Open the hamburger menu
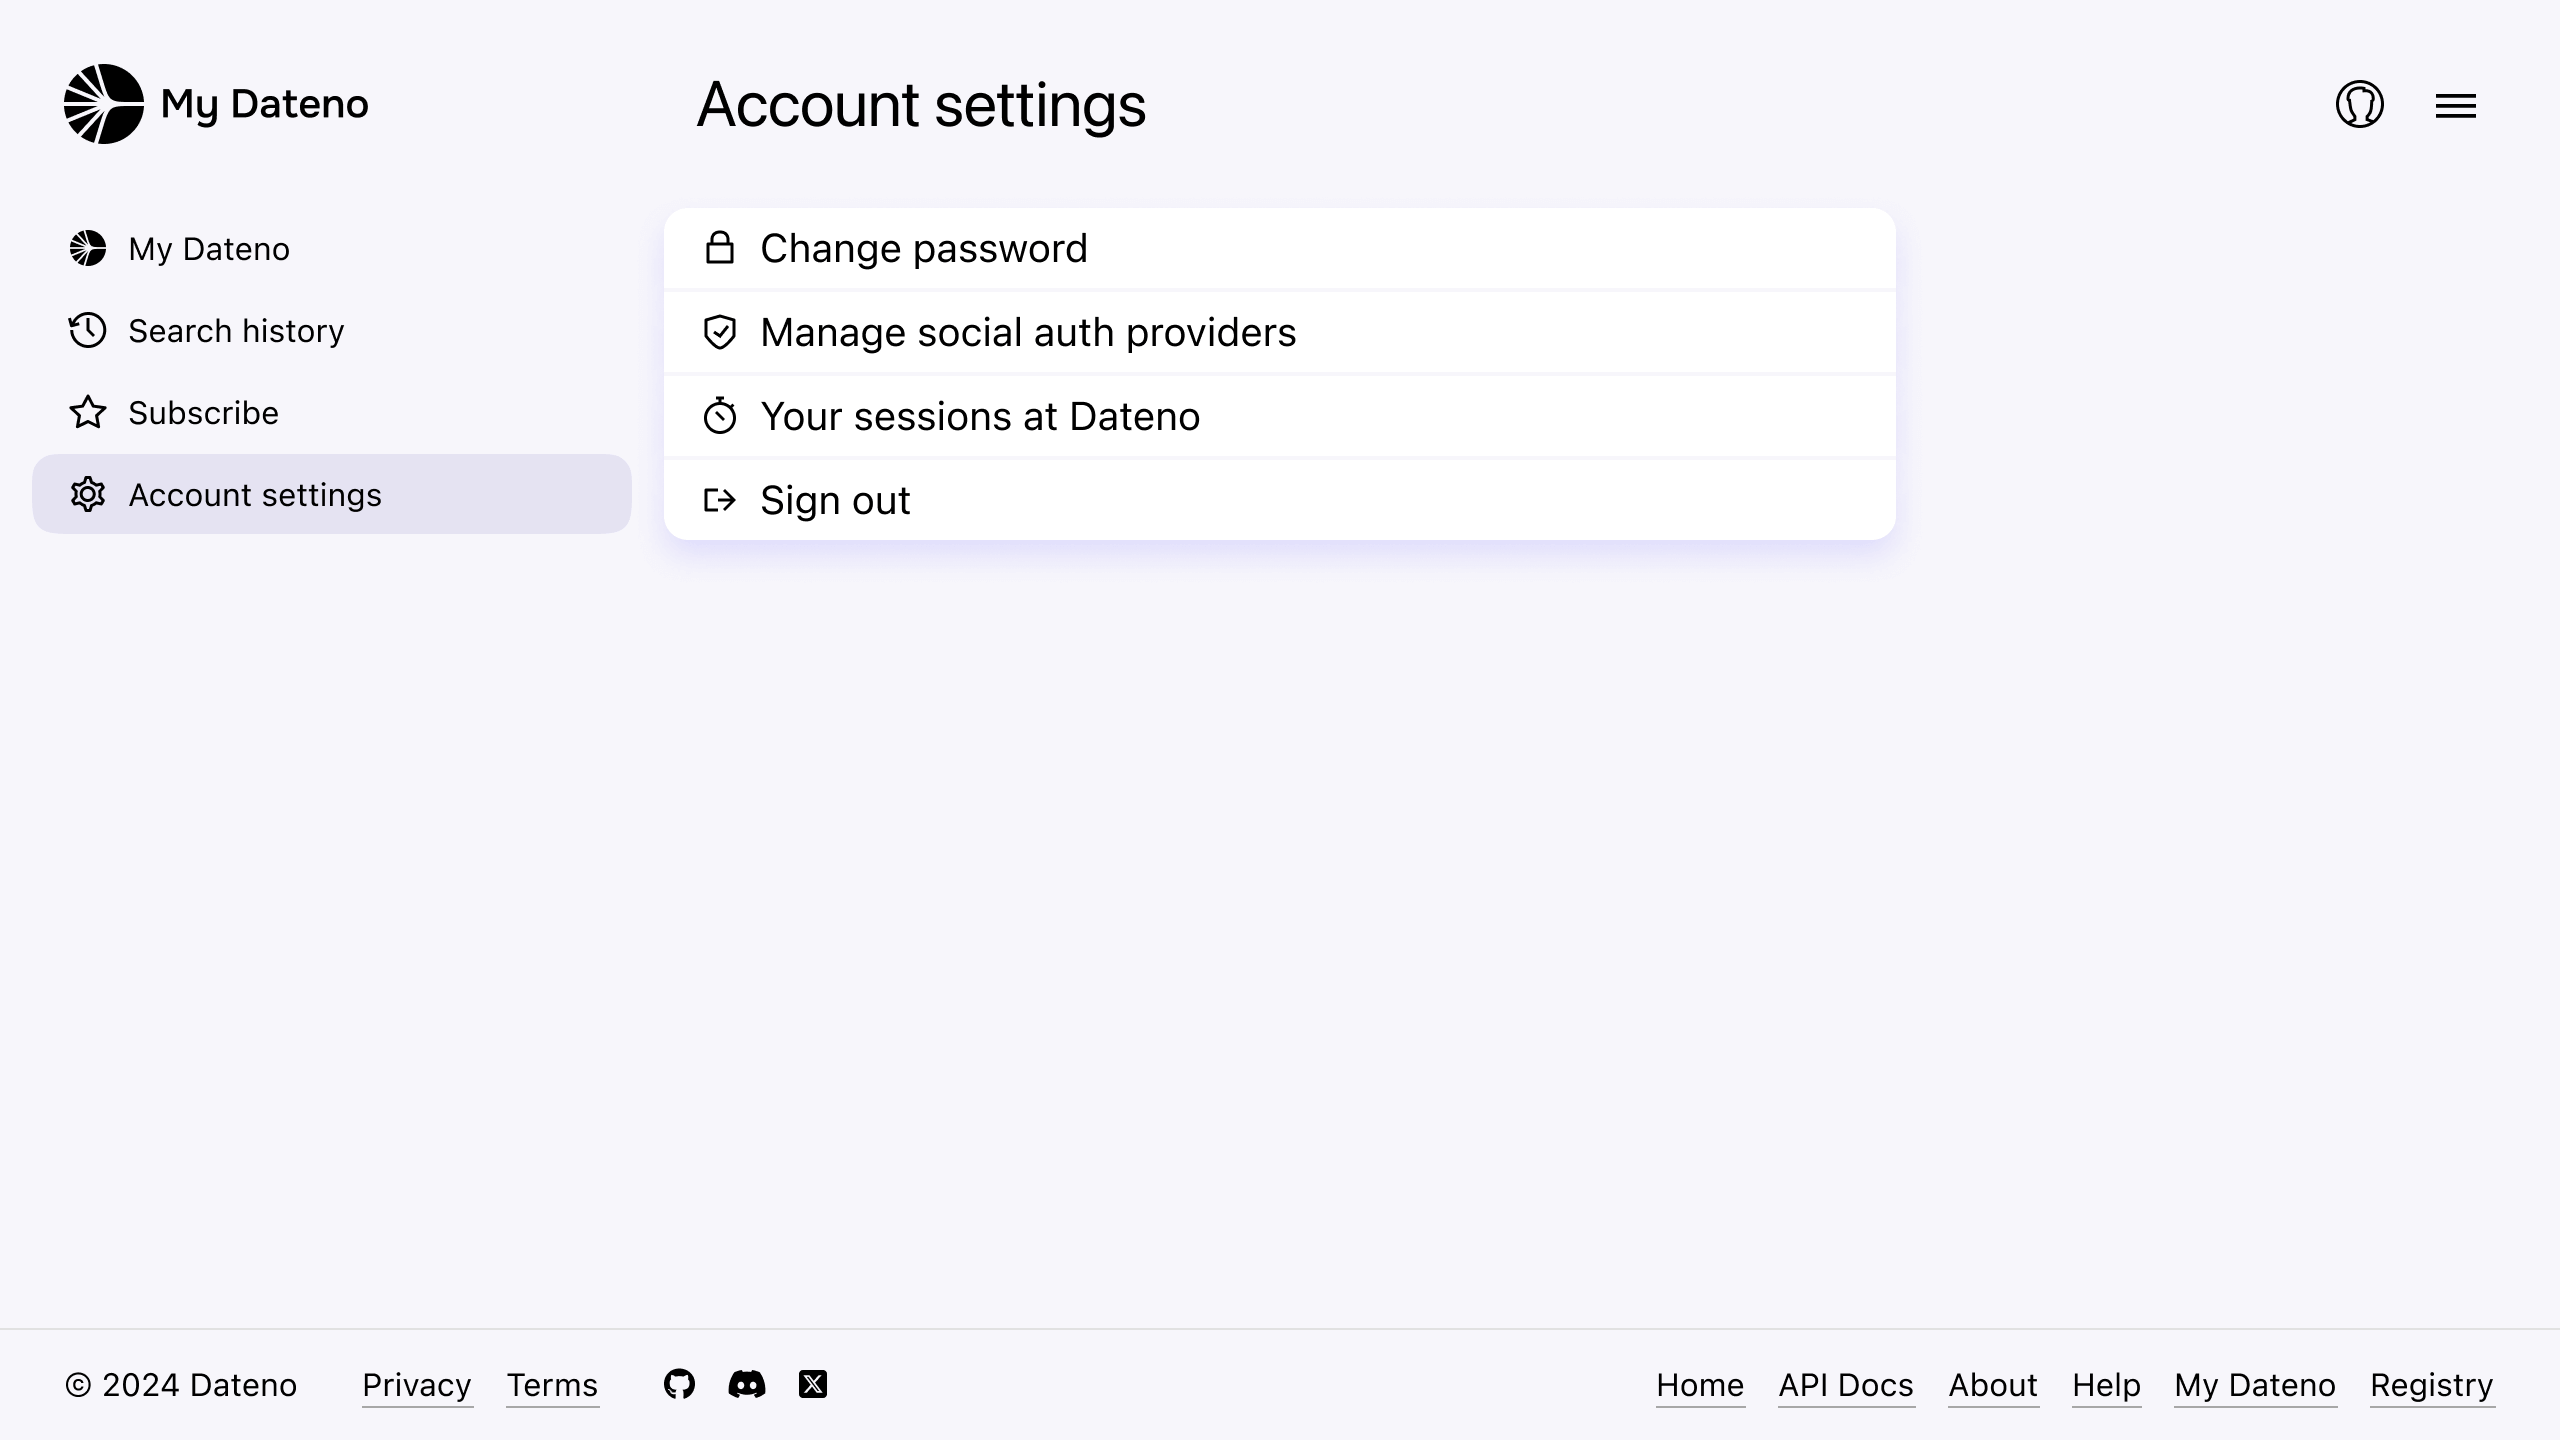This screenshot has height=1440, width=2560. click(2455, 106)
